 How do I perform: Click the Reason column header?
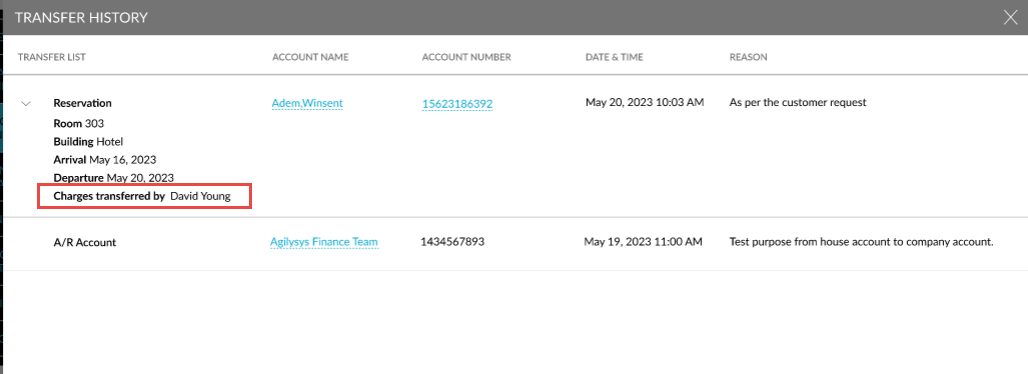point(748,57)
